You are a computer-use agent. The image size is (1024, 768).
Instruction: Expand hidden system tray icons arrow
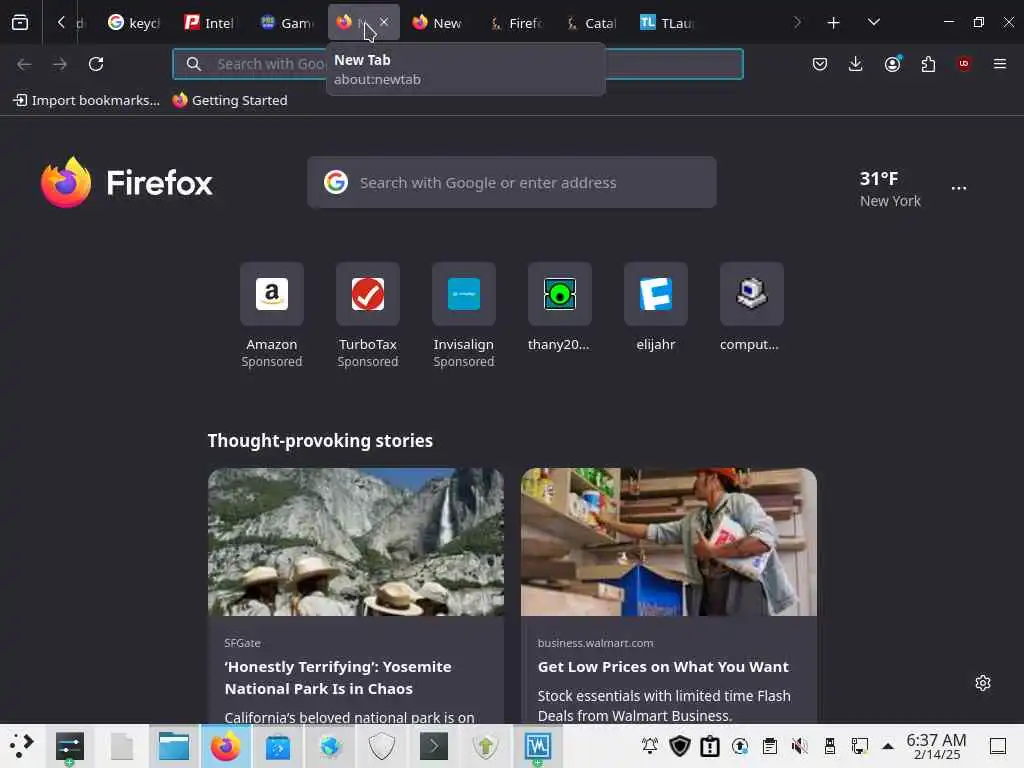(x=888, y=746)
